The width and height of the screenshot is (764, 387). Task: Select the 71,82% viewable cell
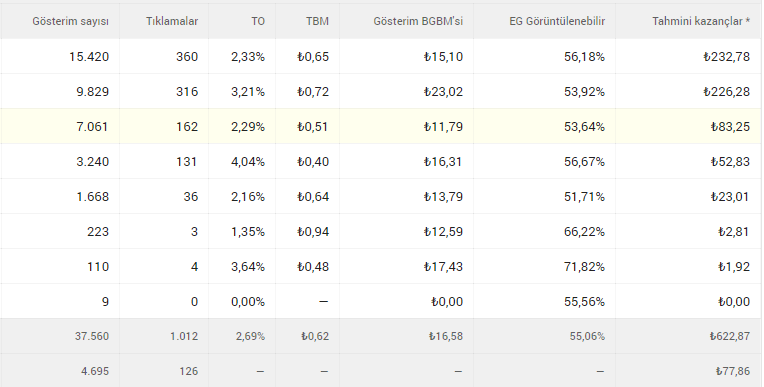point(584,267)
